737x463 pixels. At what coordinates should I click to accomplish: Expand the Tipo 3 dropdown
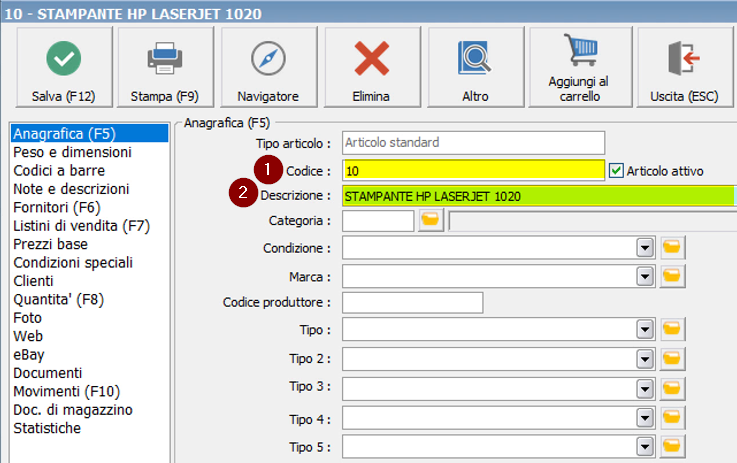pos(645,389)
